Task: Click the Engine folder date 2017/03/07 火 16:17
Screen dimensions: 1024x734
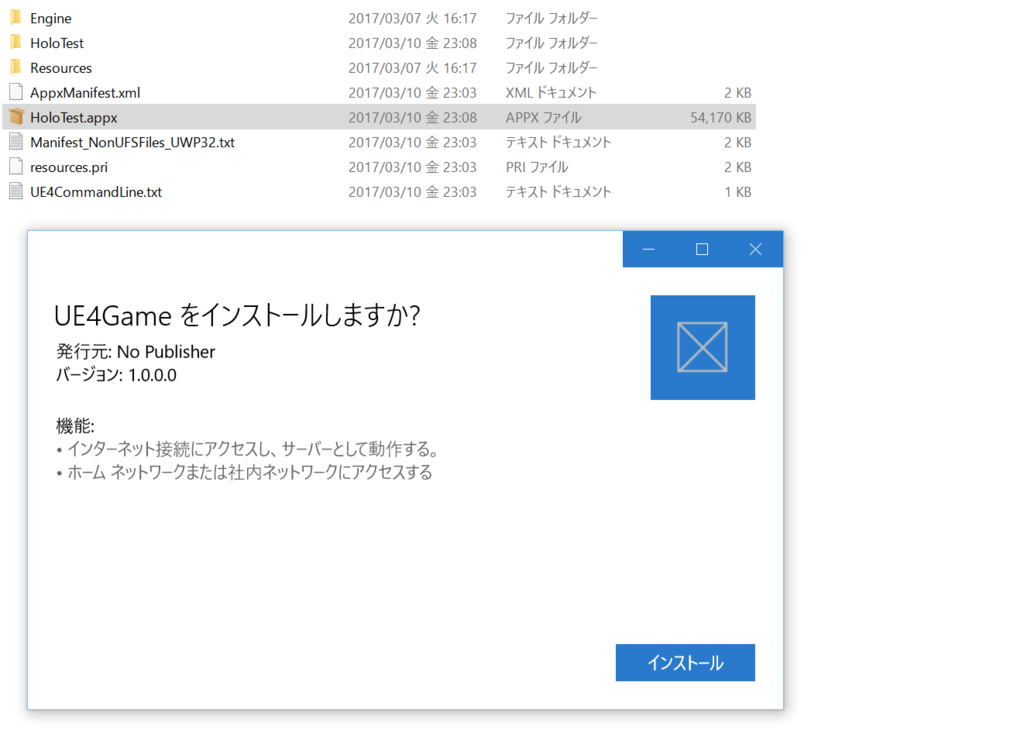Action: (x=413, y=18)
